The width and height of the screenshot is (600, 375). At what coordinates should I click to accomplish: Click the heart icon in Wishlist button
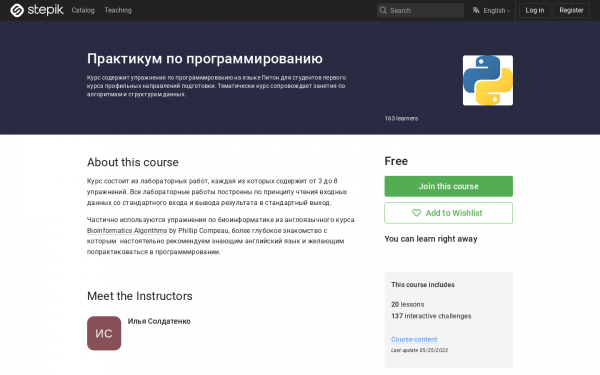coord(416,213)
